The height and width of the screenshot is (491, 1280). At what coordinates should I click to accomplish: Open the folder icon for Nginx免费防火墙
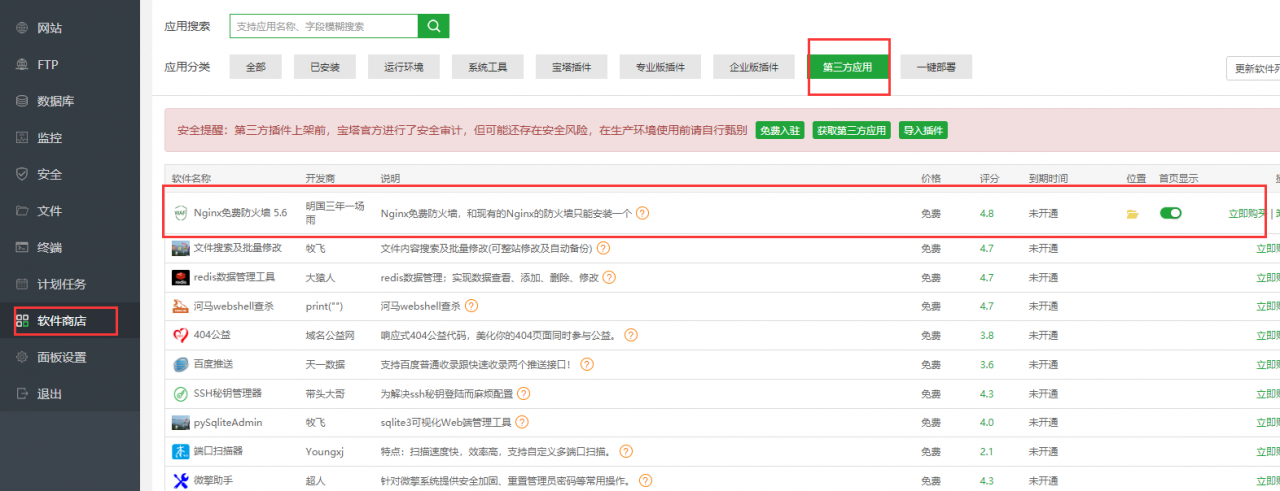[x=1133, y=213]
